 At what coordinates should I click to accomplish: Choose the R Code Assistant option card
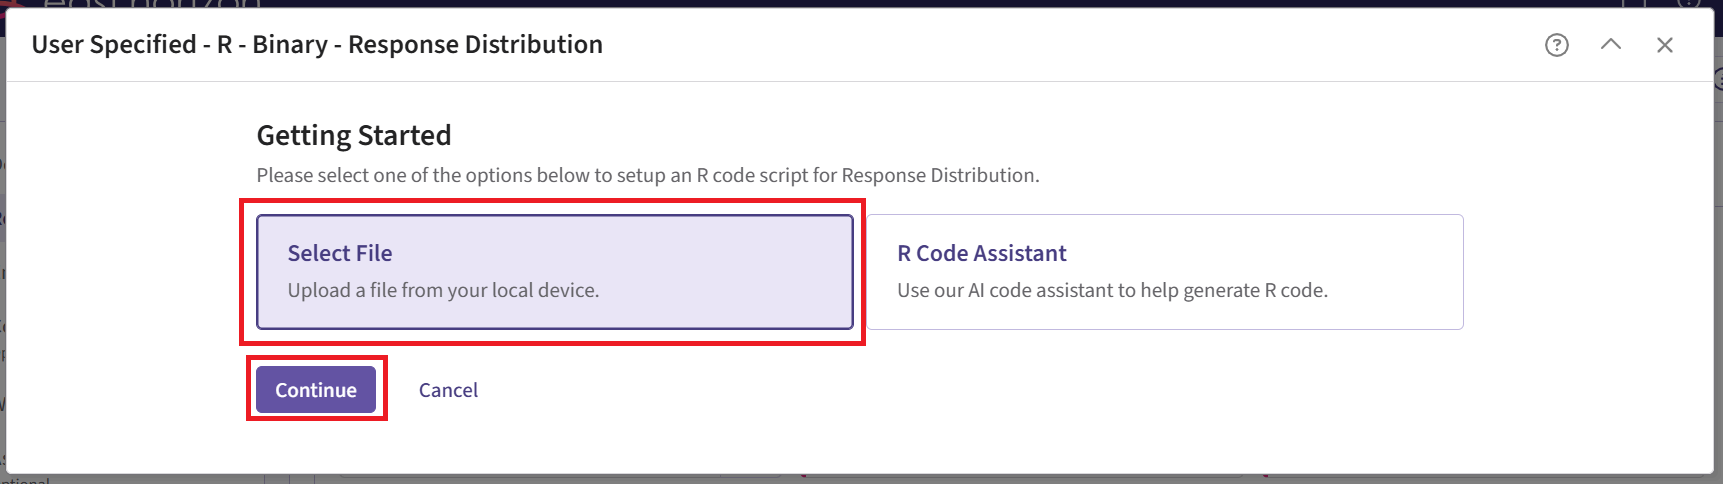(1164, 272)
